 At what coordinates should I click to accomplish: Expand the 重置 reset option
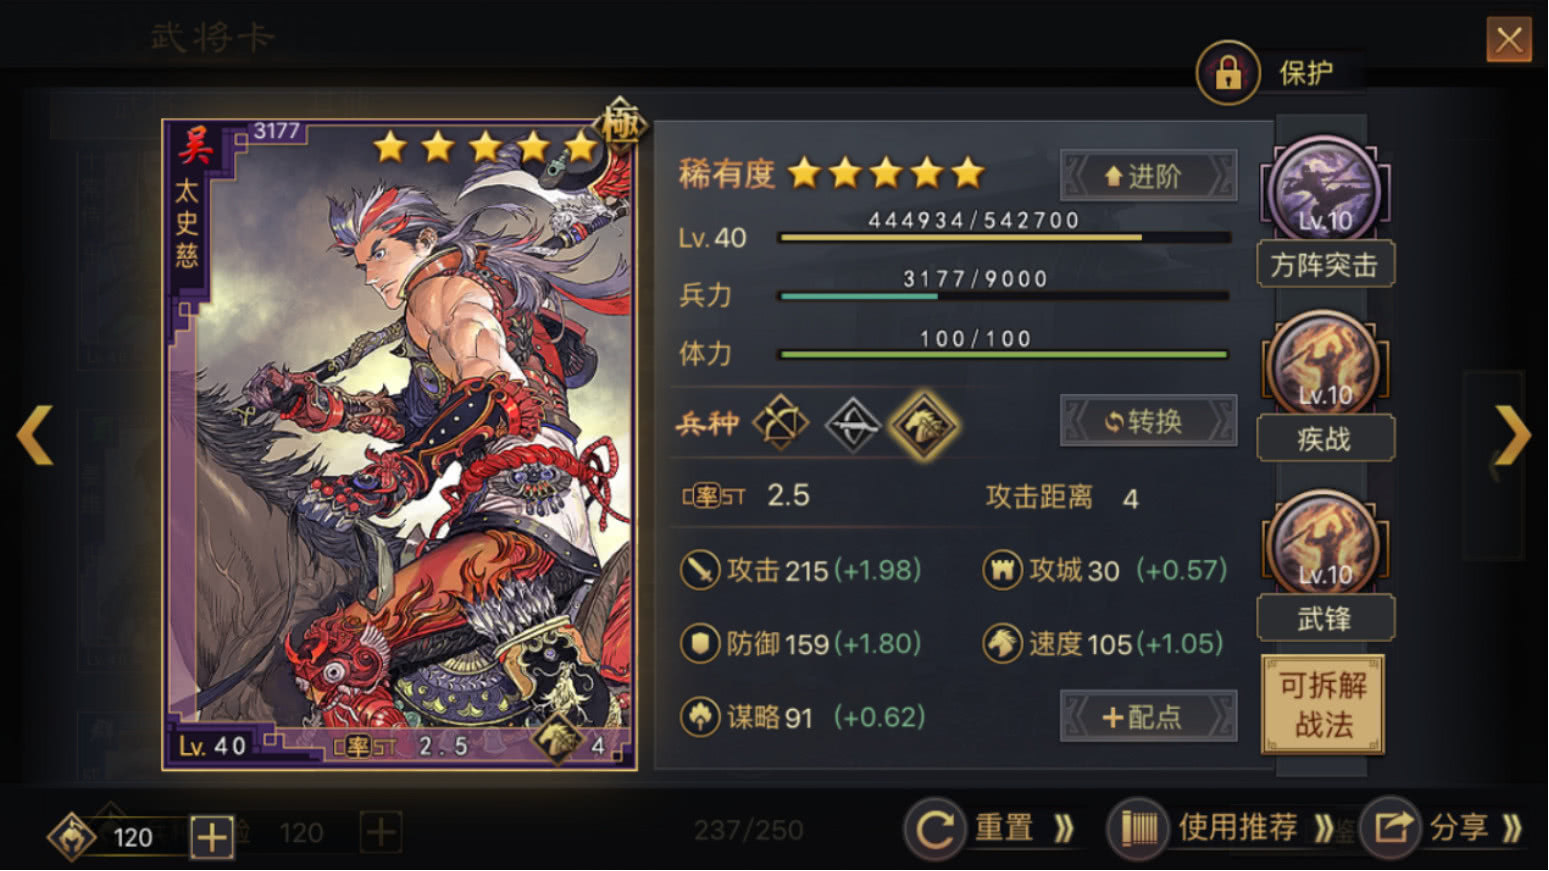coord(1065,828)
